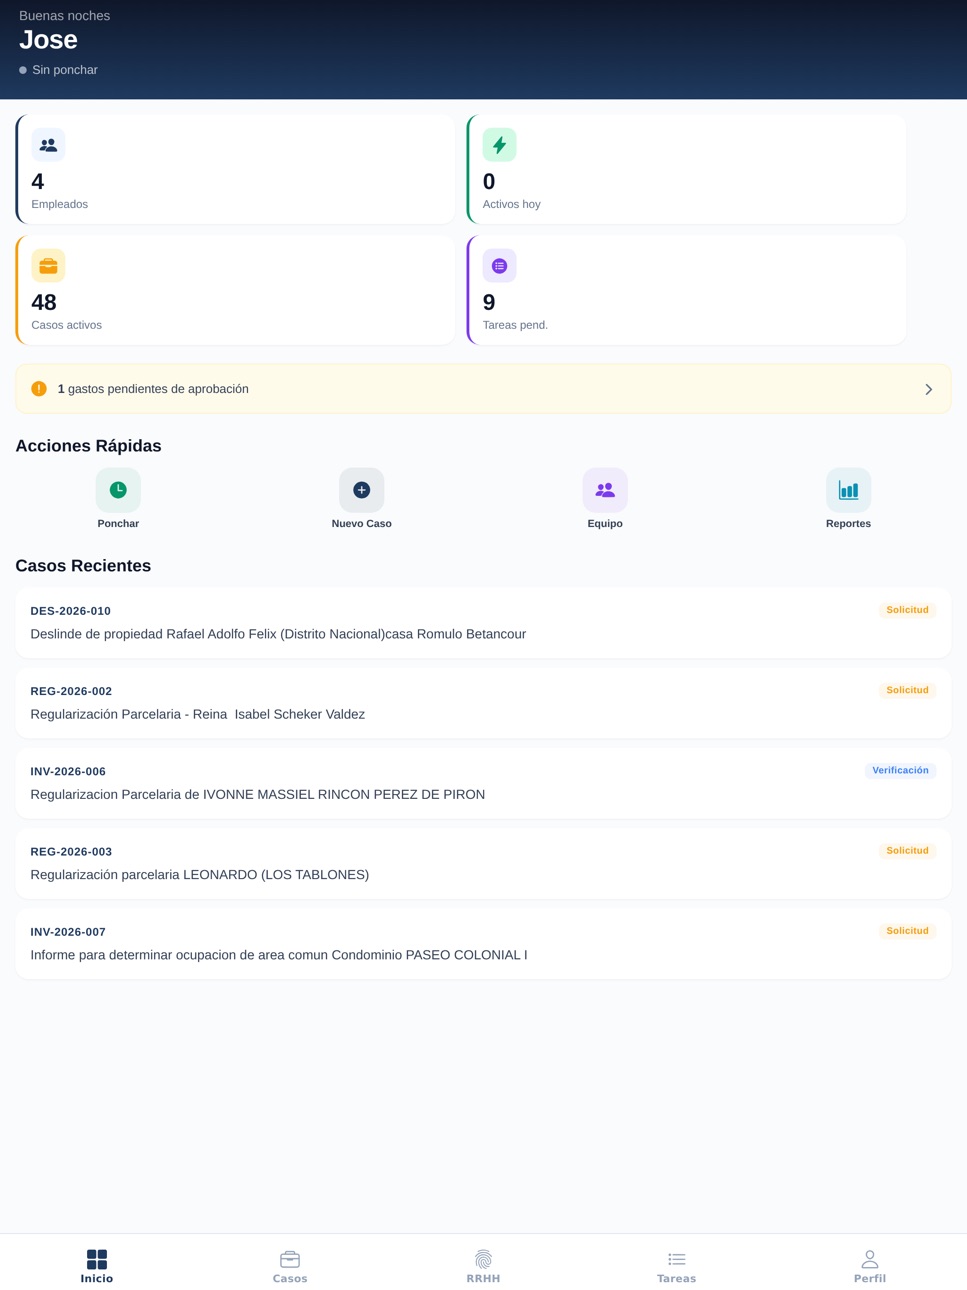Click the RRHH fingerprint icon
The width and height of the screenshot is (967, 1290).
click(x=483, y=1259)
